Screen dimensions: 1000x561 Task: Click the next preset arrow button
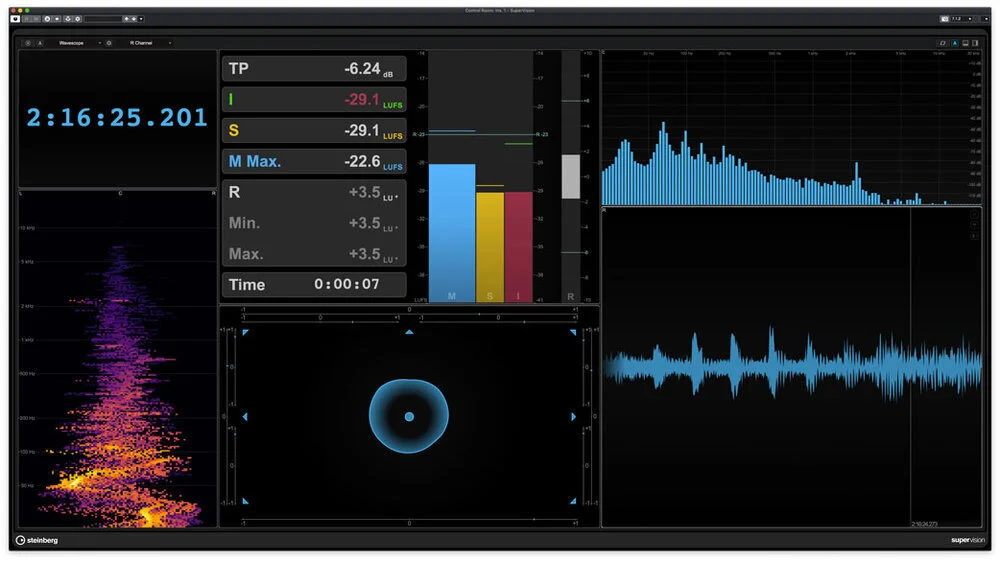click(134, 18)
